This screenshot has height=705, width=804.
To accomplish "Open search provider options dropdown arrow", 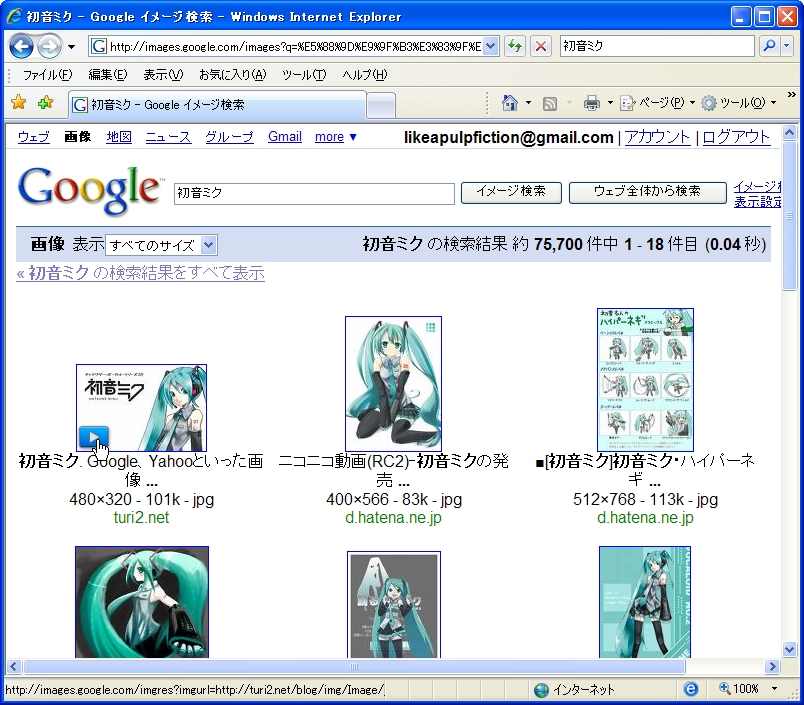I will pyautogui.click(x=787, y=46).
